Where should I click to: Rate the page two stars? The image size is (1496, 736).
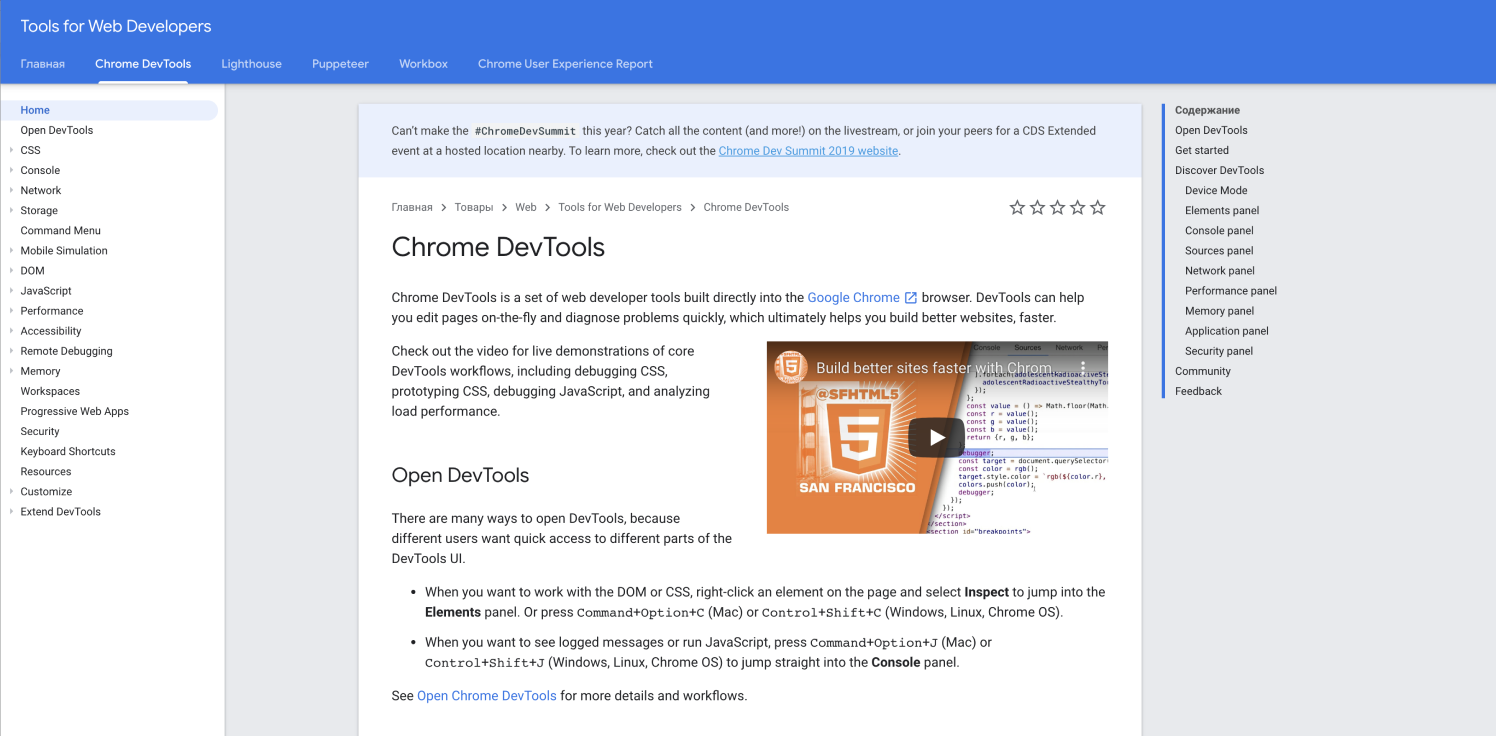(x=1037, y=208)
